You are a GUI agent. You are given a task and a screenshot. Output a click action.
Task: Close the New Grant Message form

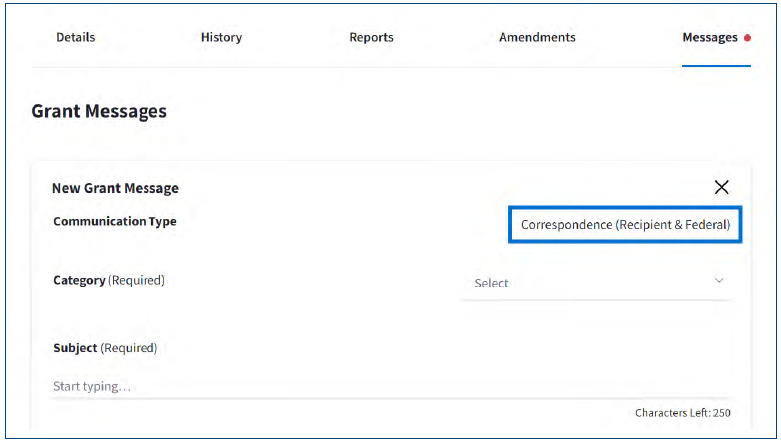click(721, 187)
